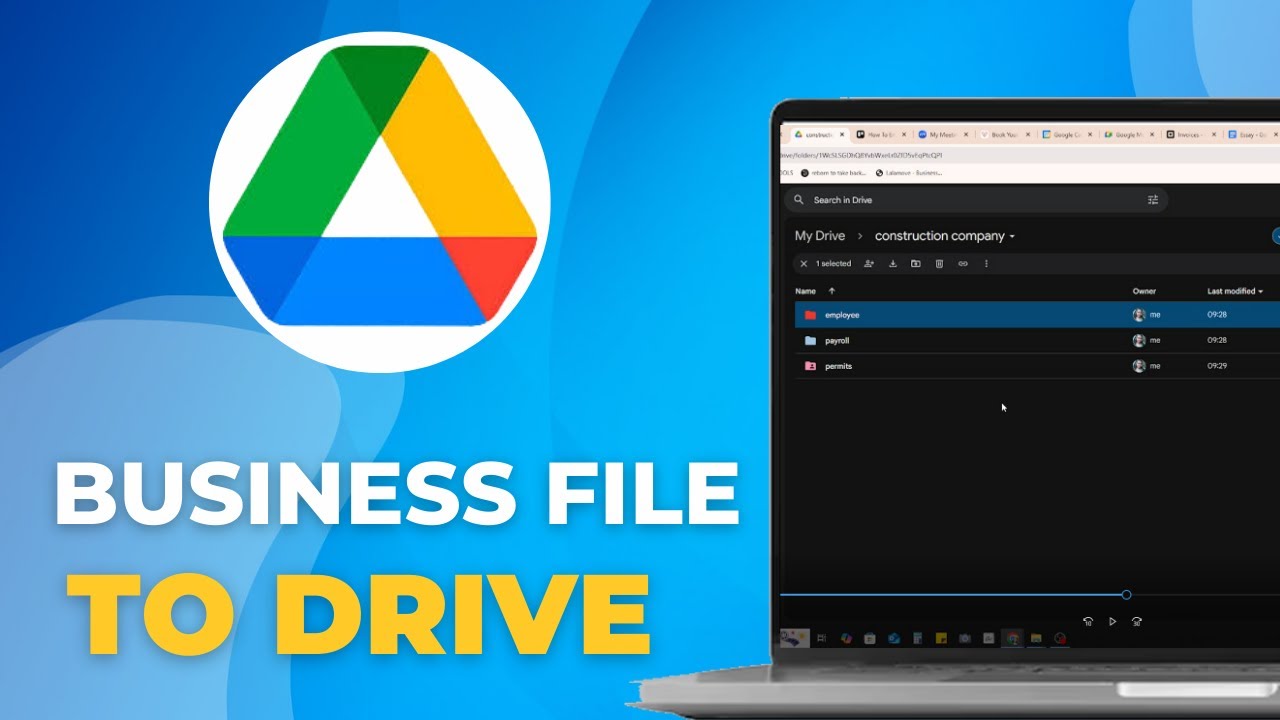The width and height of the screenshot is (1280, 720).
Task: Click the Name column header
Action: point(805,291)
